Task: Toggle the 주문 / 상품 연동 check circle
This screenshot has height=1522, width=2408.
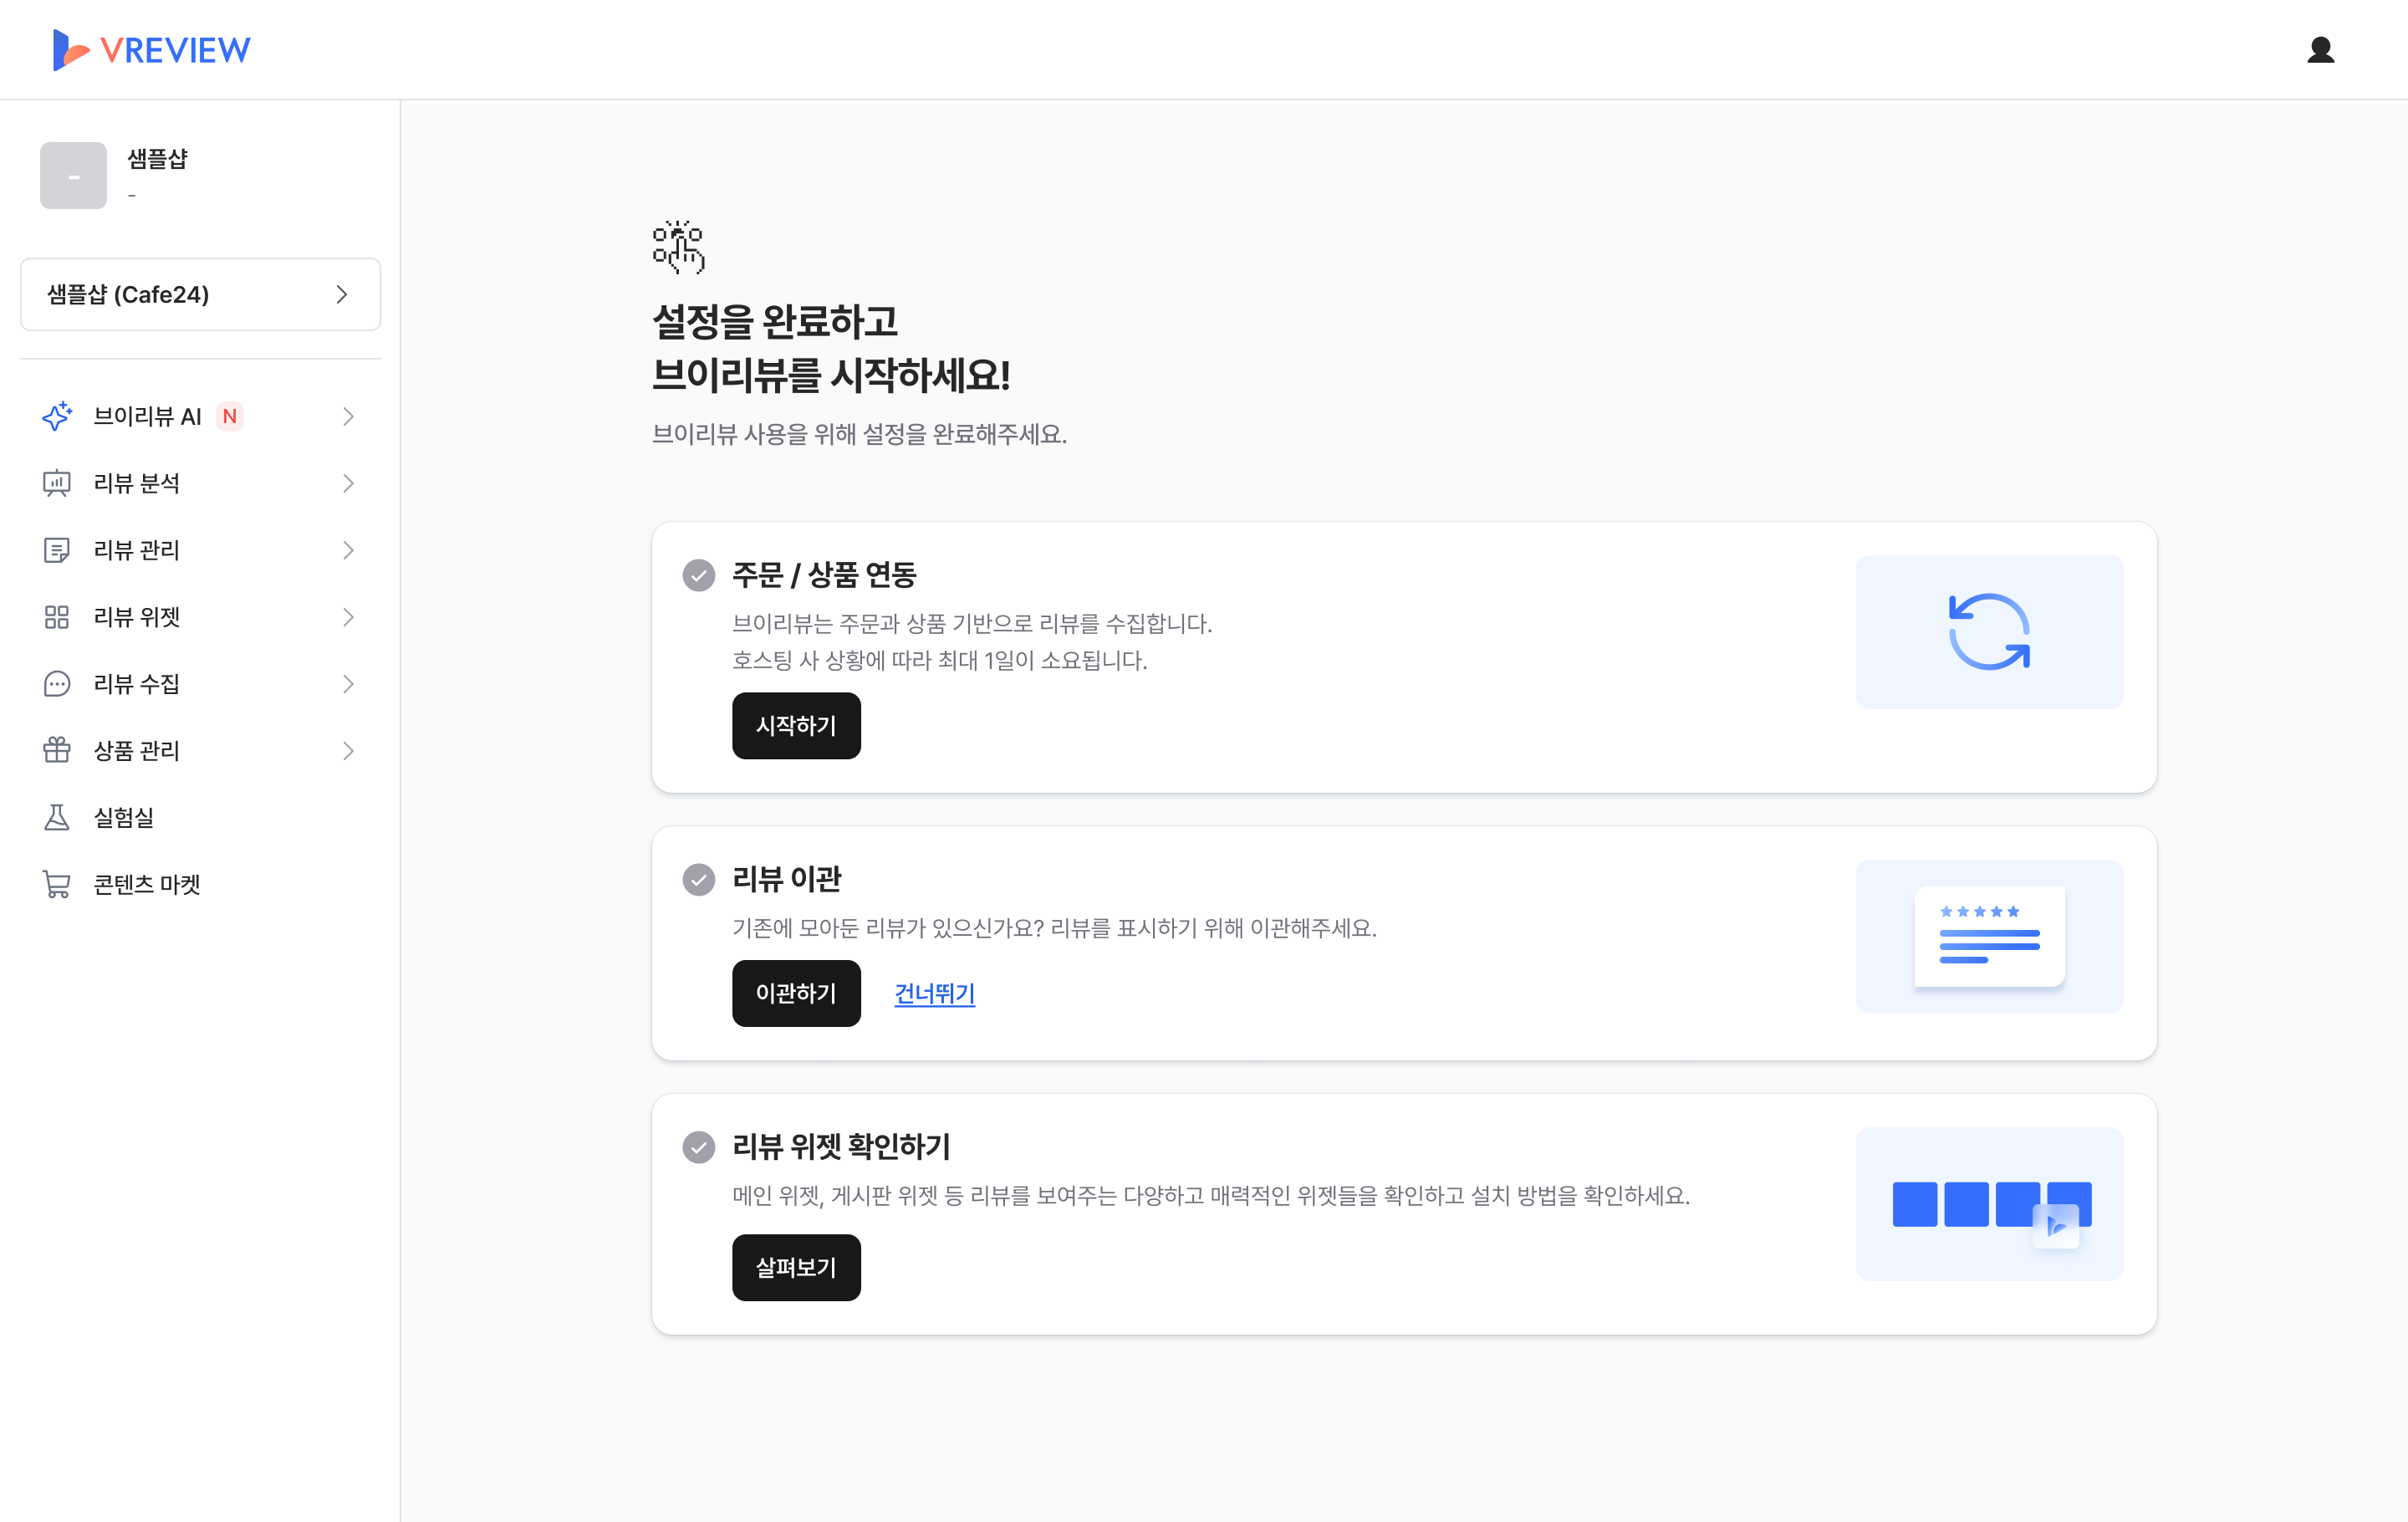Action: (x=699, y=575)
